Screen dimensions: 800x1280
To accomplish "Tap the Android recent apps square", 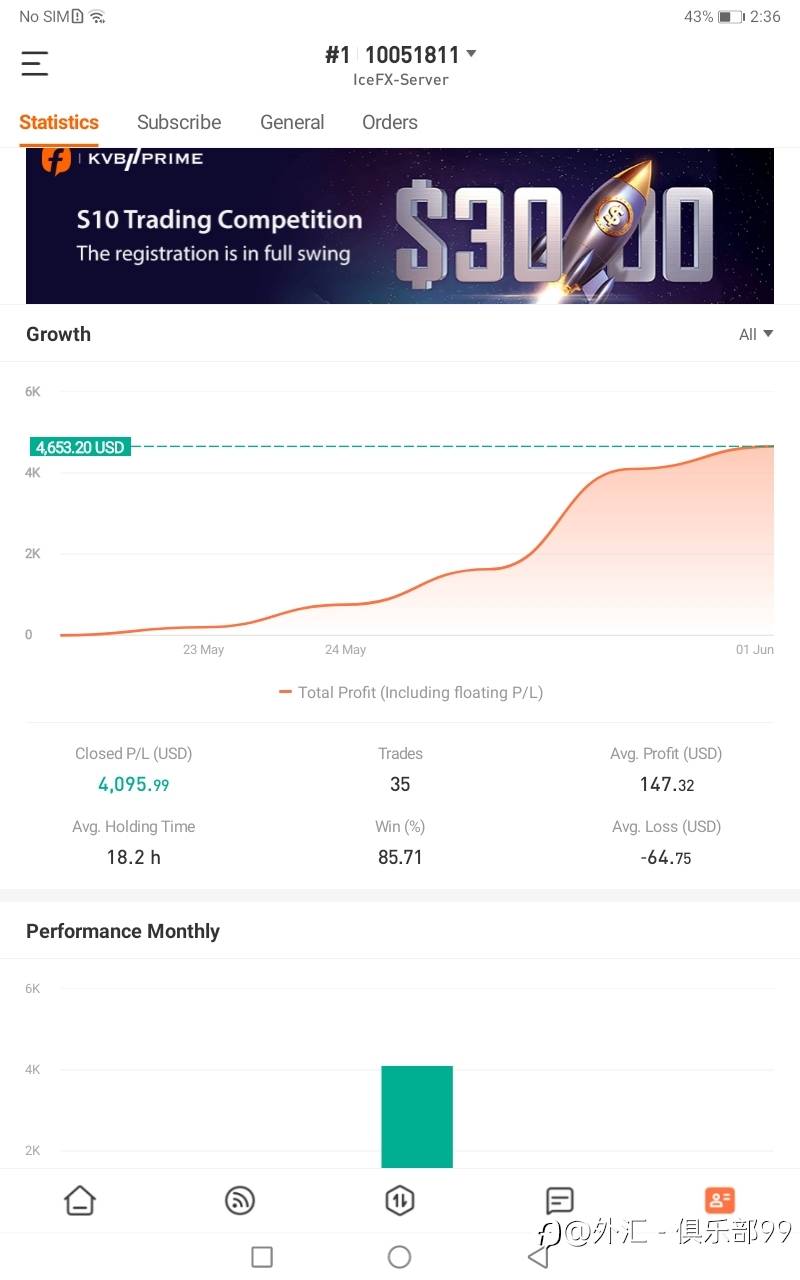I will (x=262, y=1257).
